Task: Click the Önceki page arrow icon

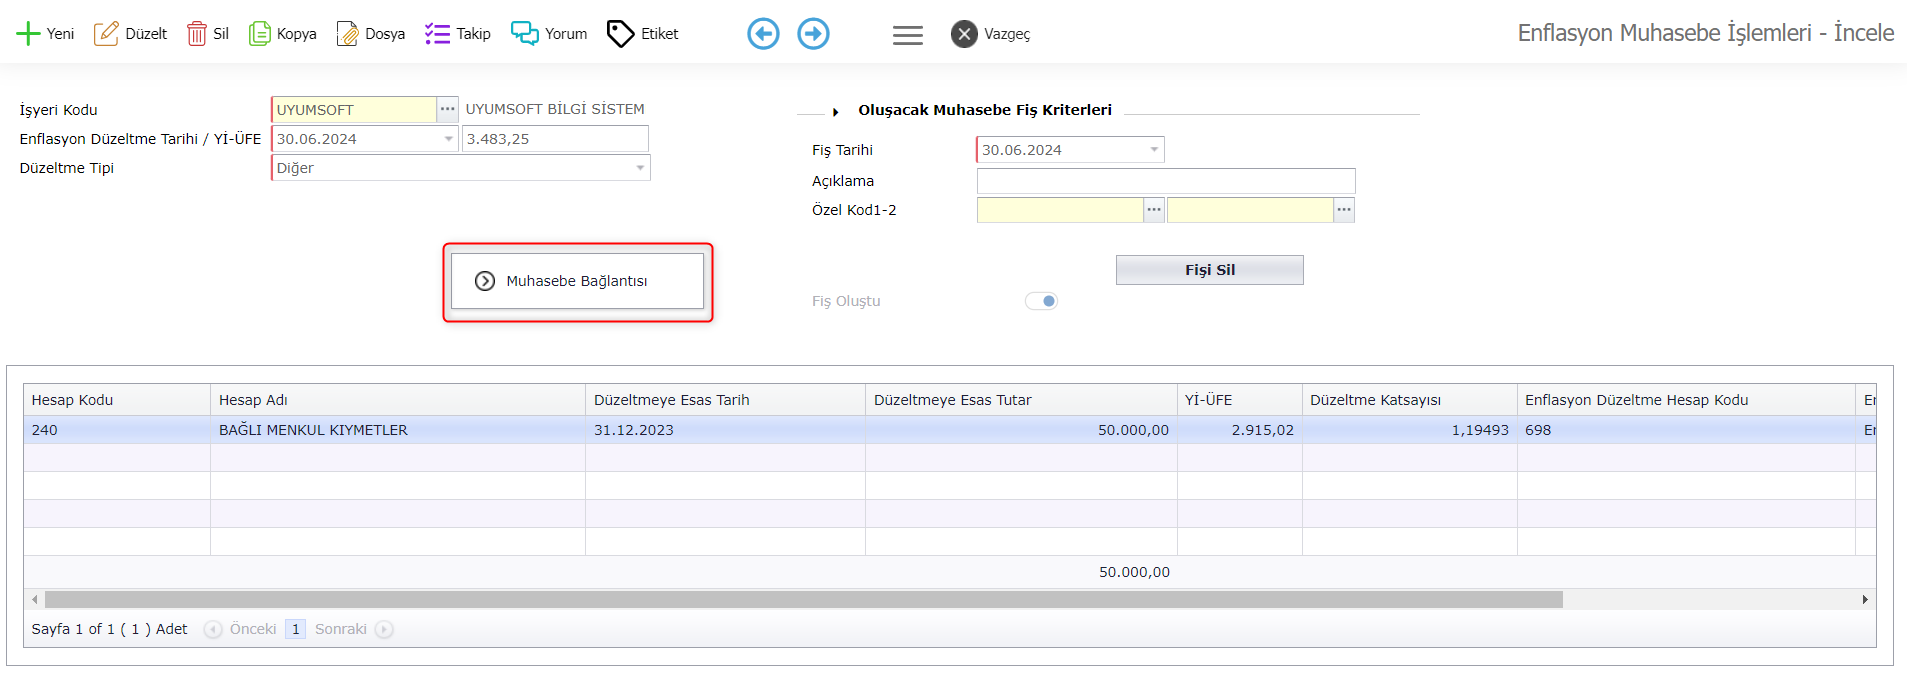Action: (213, 629)
